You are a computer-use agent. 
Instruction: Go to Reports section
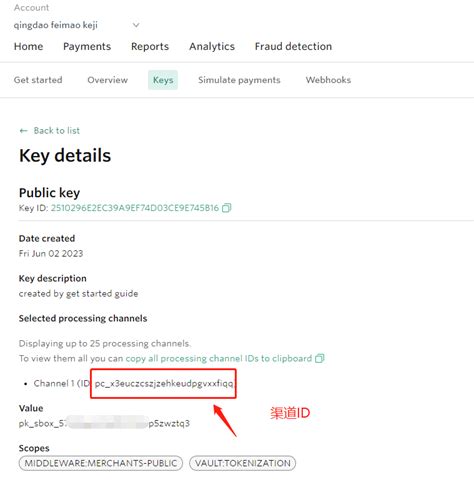click(150, 46)
